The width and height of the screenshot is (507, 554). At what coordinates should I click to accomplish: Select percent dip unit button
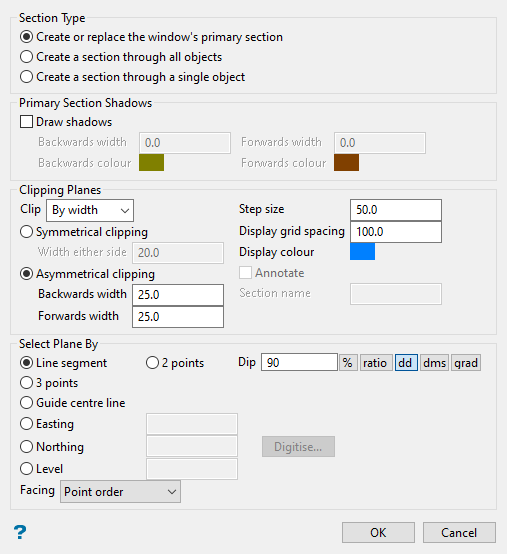point(348,363)
